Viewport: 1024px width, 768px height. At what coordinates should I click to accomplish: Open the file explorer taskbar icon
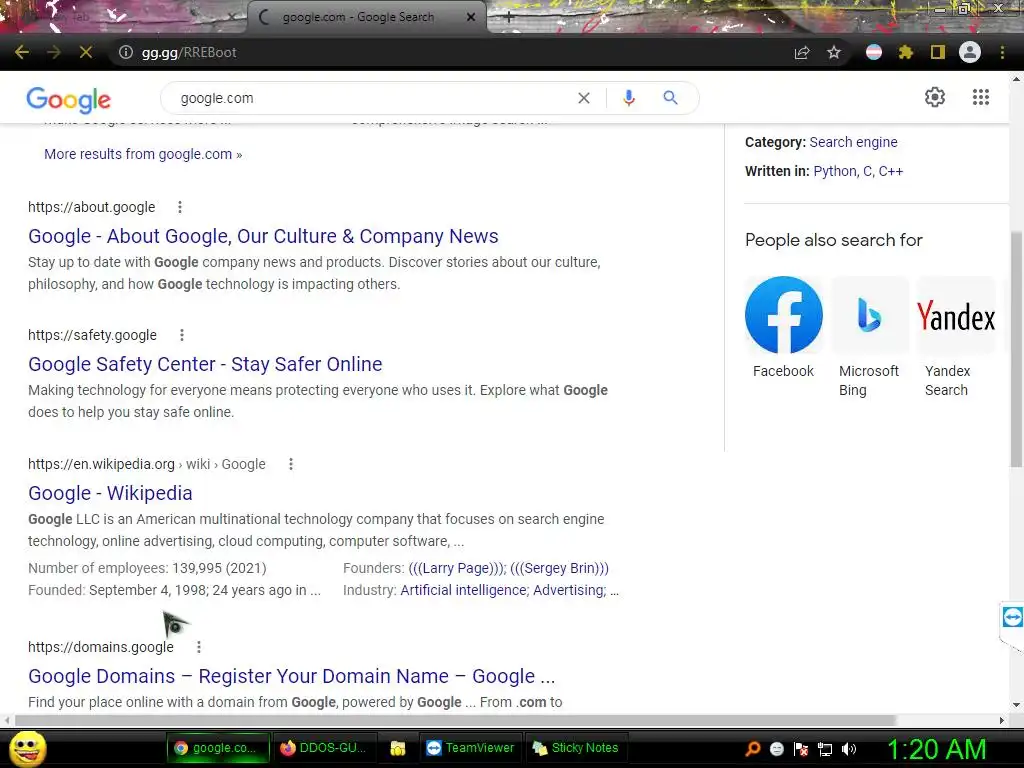tap(398, 748)
